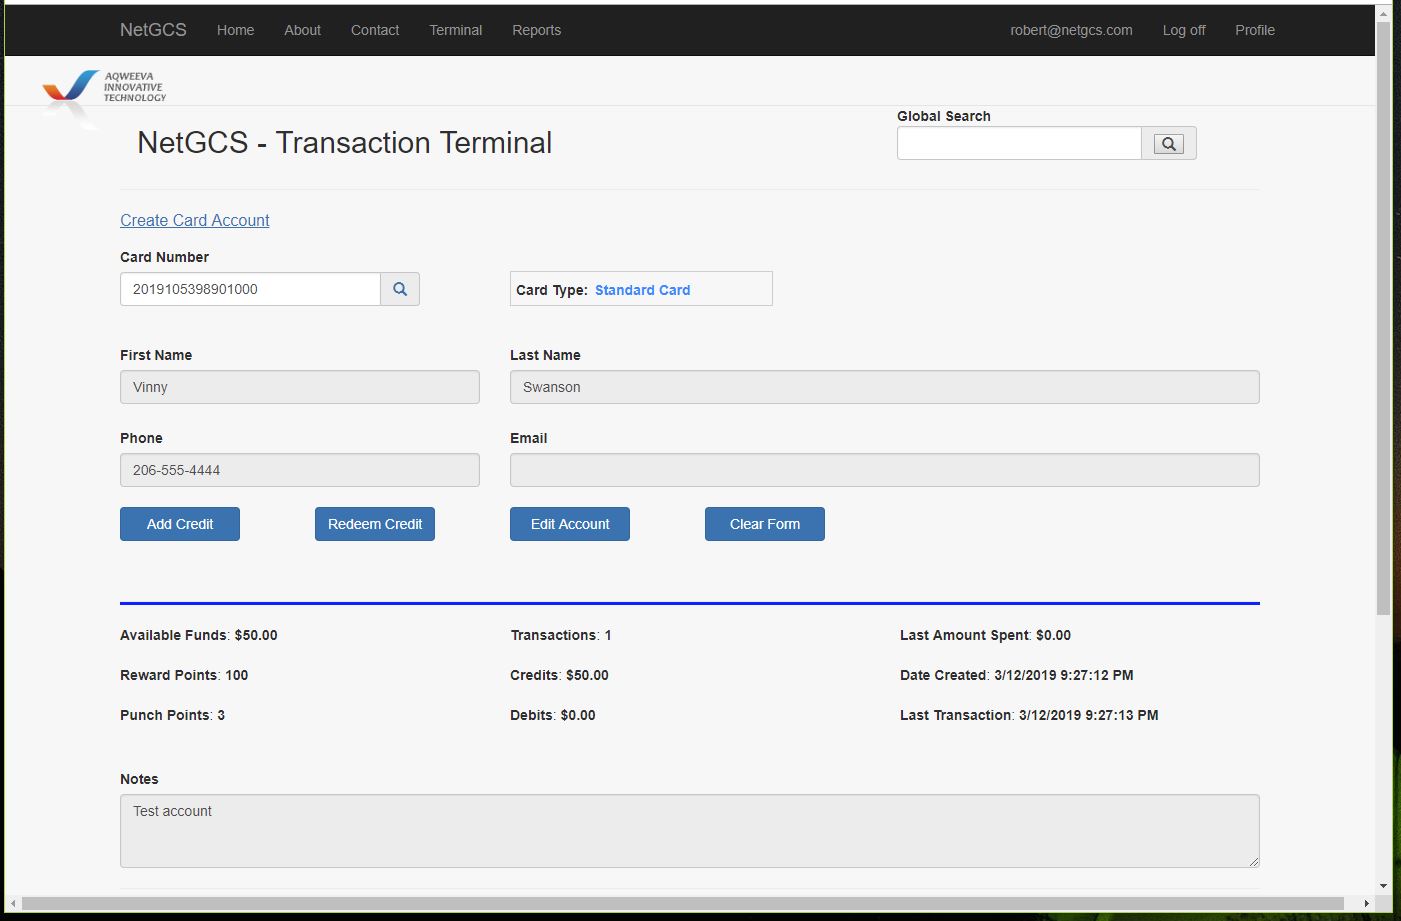
Task: Select Terminal in the navigation bar
Action: 455,30
